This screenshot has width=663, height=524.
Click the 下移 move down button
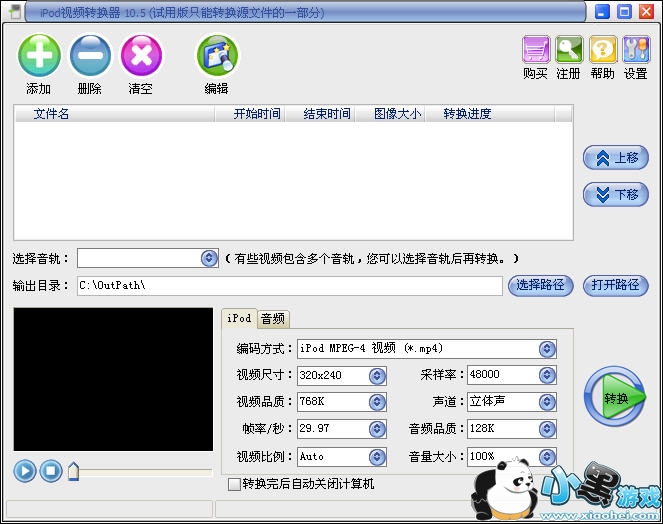pos(616,195)
